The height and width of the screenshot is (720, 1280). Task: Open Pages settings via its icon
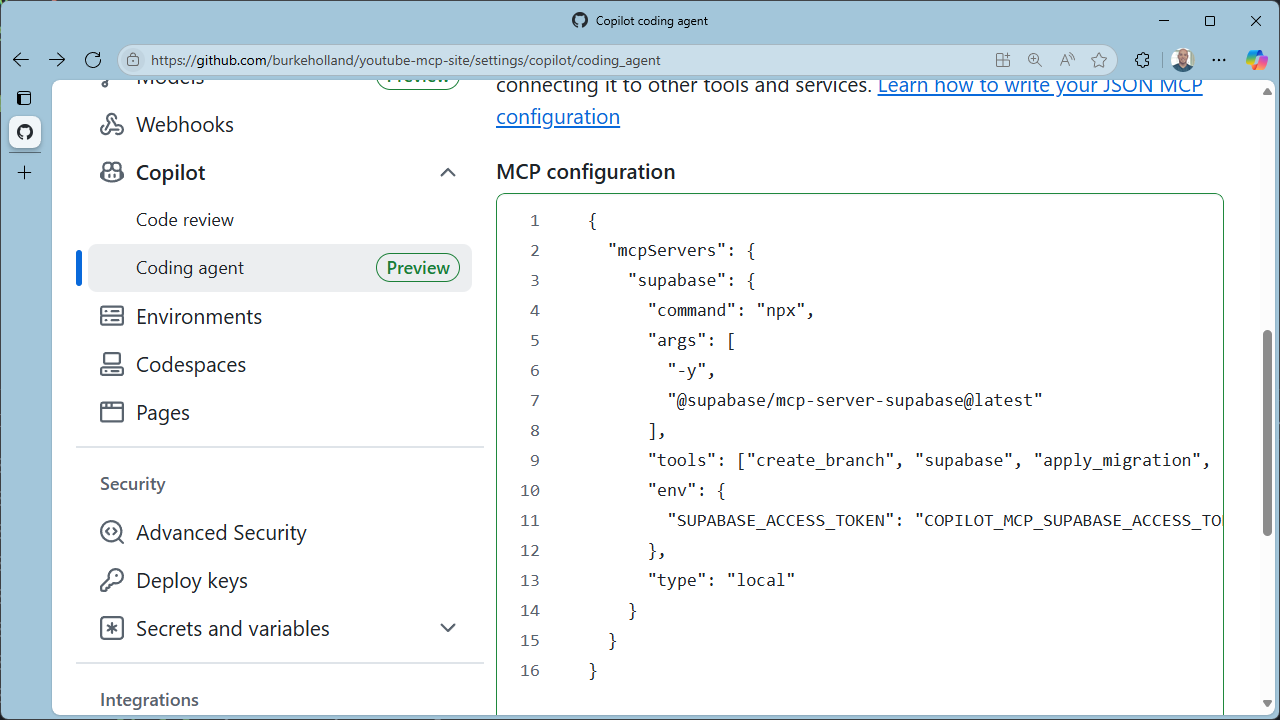tap(111, 412)
